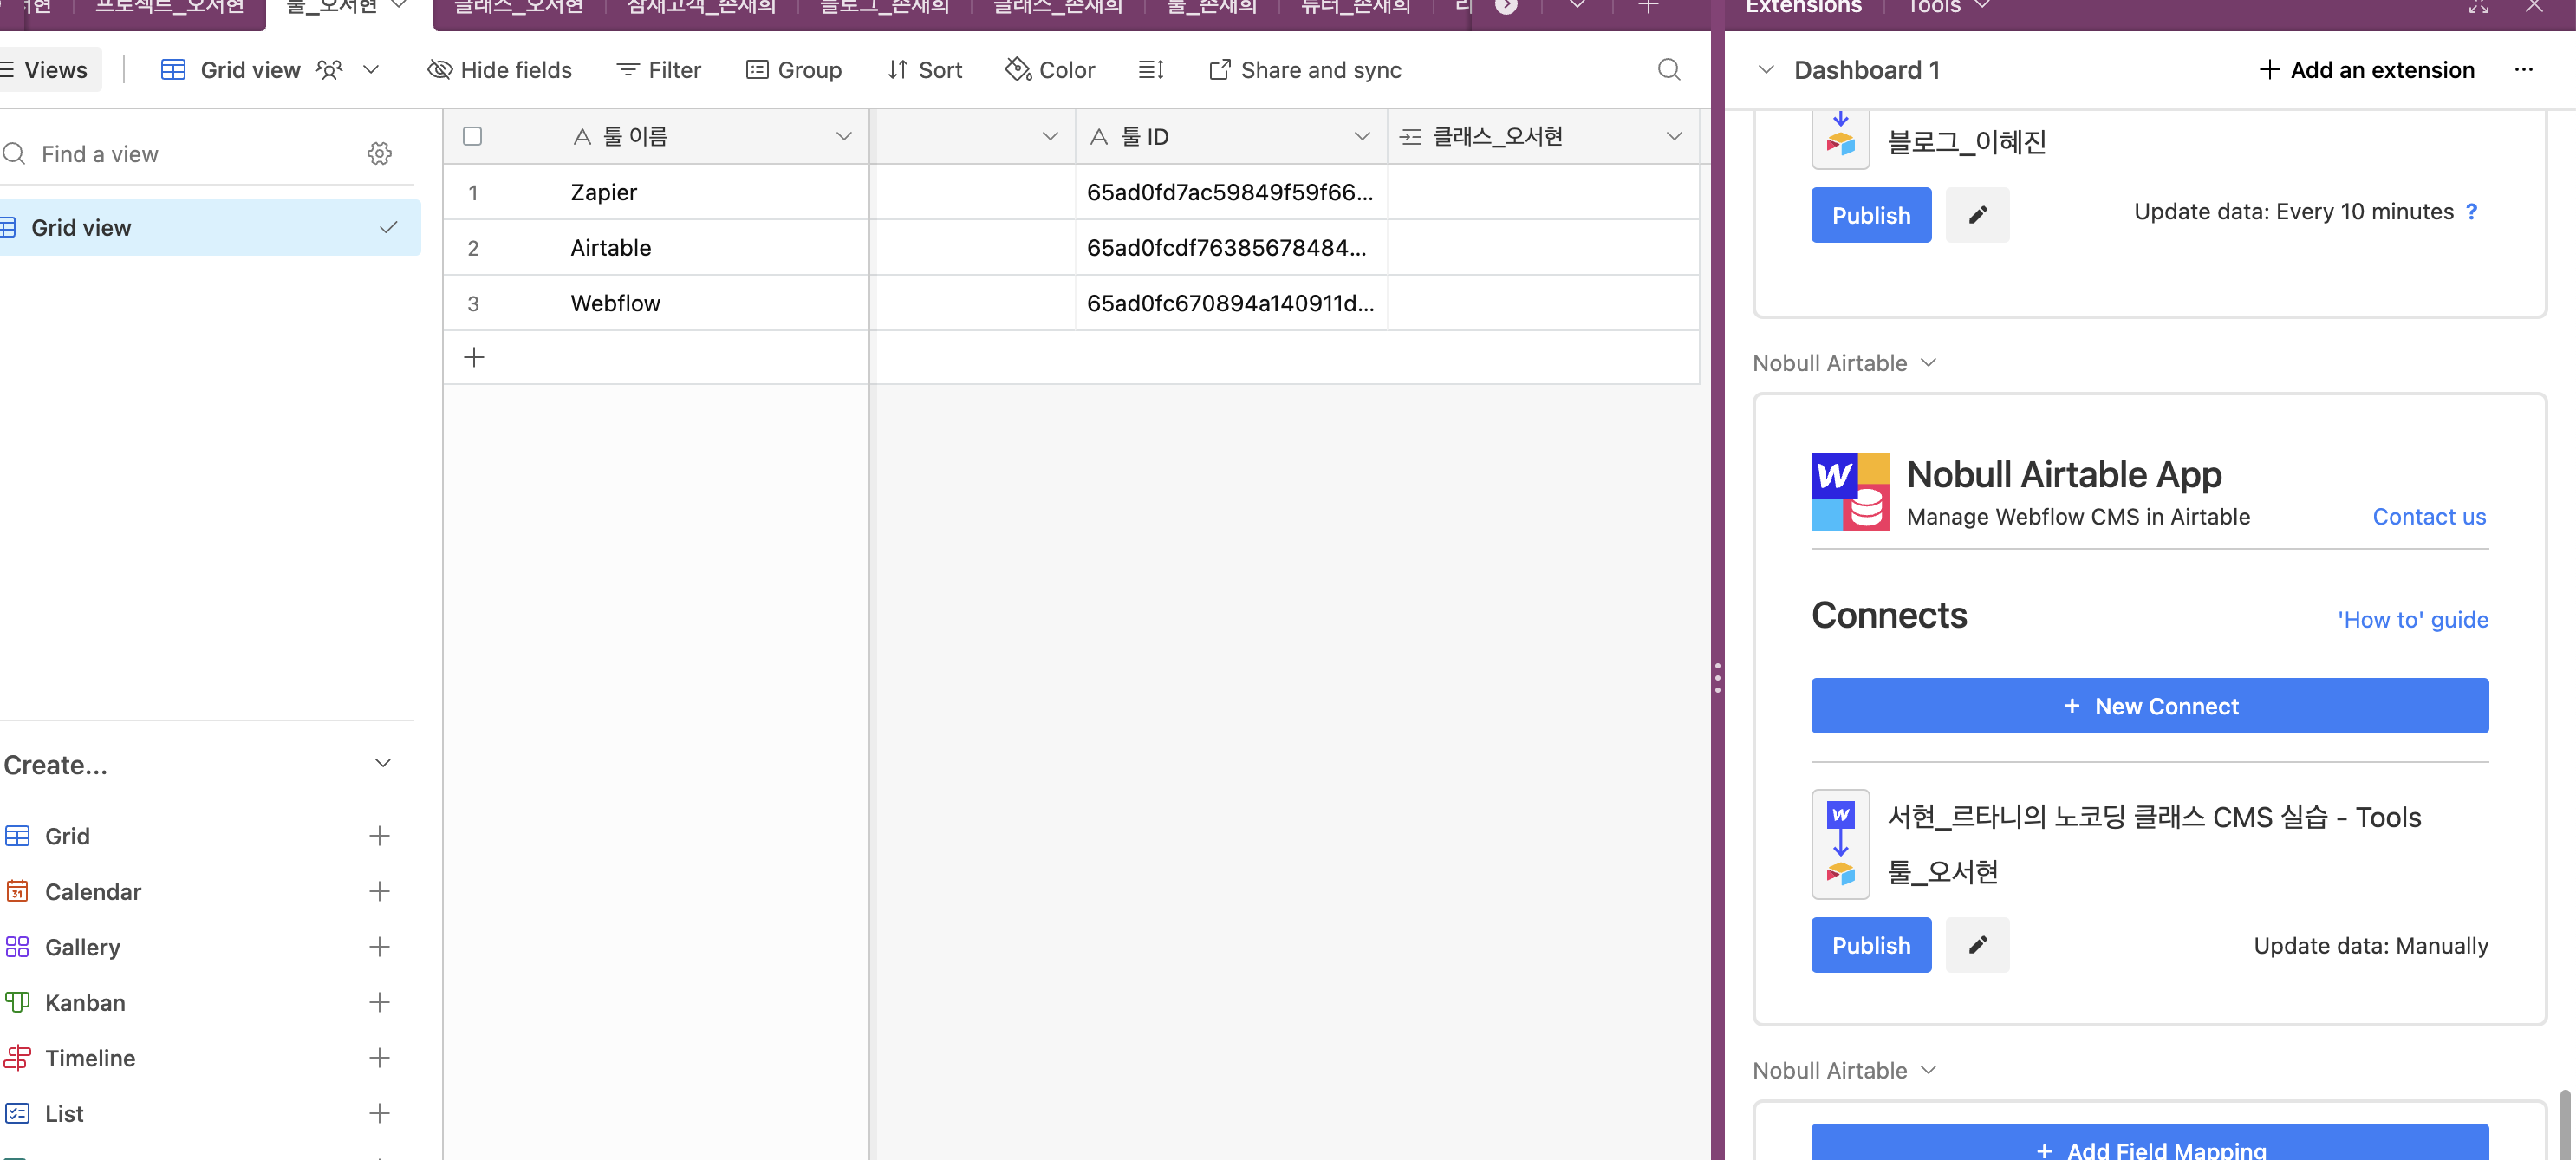The height and width of the screenshot is (1160, 2576).
Task: Click the search magnifier icon in toolbar
Action: (x=1669, y=70)
